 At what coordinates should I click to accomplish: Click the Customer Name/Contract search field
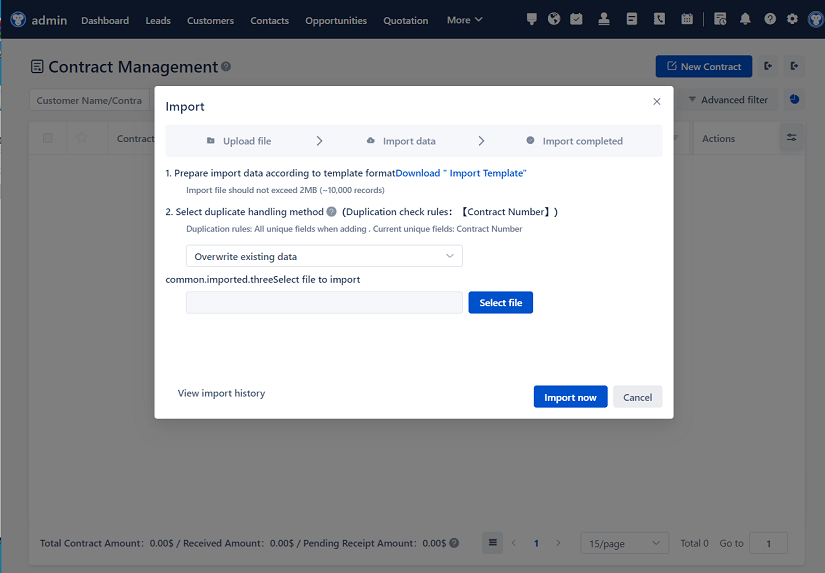pyautogui.click(x=89, y=100)
